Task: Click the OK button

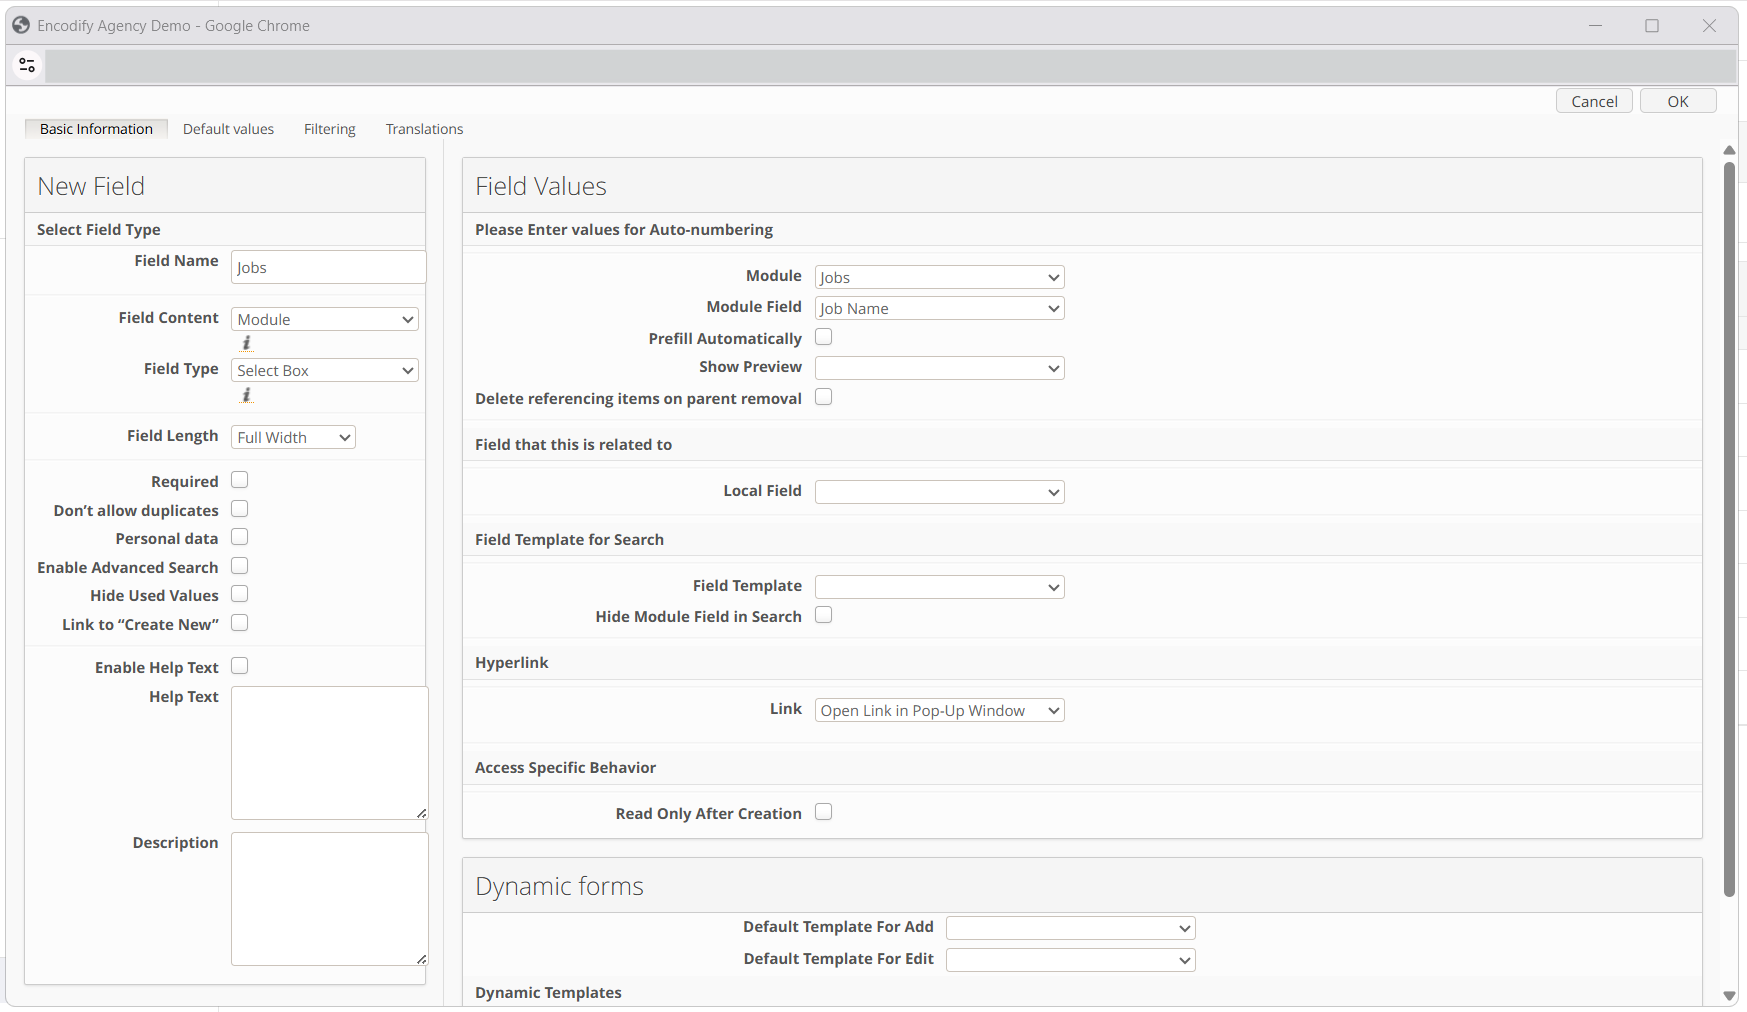Action: click(1678, 101)
